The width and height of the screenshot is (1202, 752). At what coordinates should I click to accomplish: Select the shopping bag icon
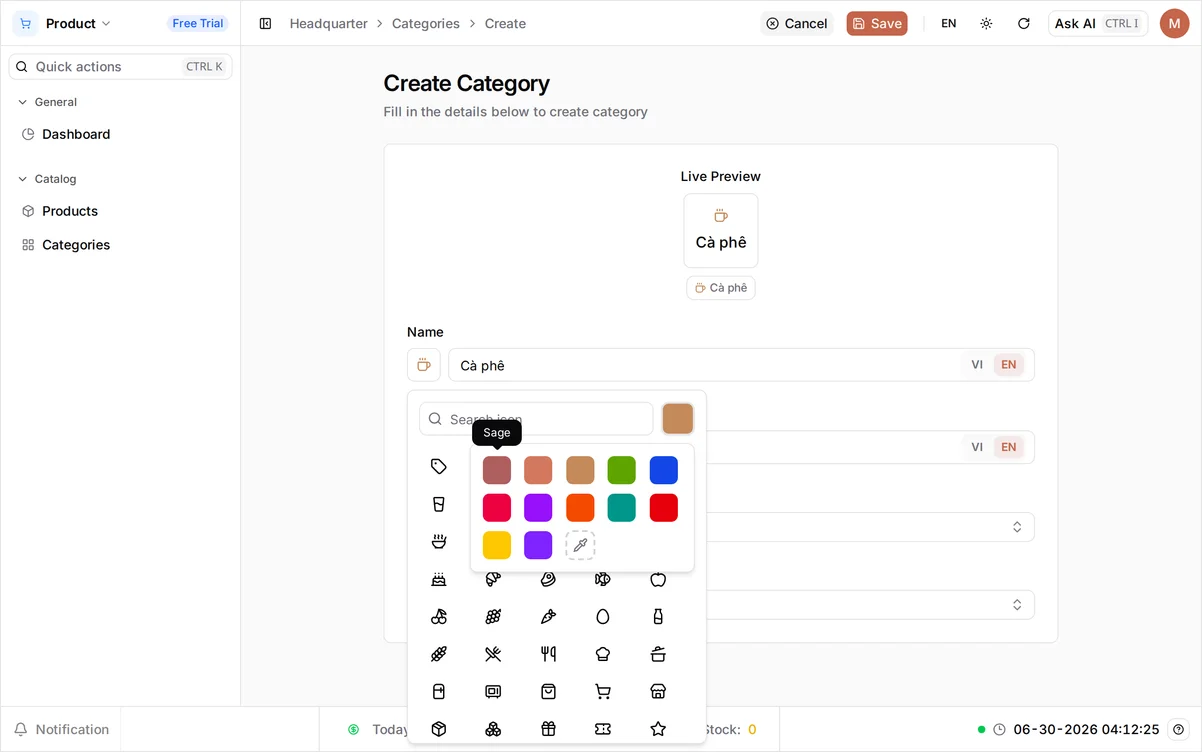pyautogui.click(x=548, y=691)
